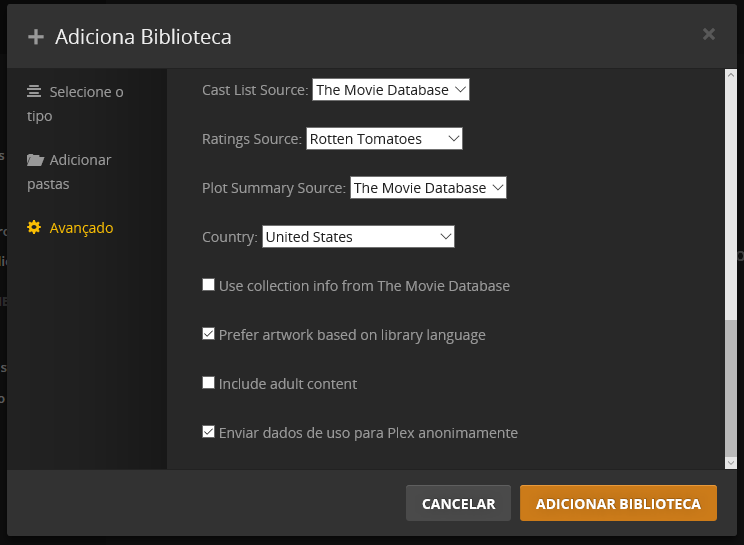Disable Enviar dados de uso para Plex
This screenshot has height=545, width=744.
point(209,432)
